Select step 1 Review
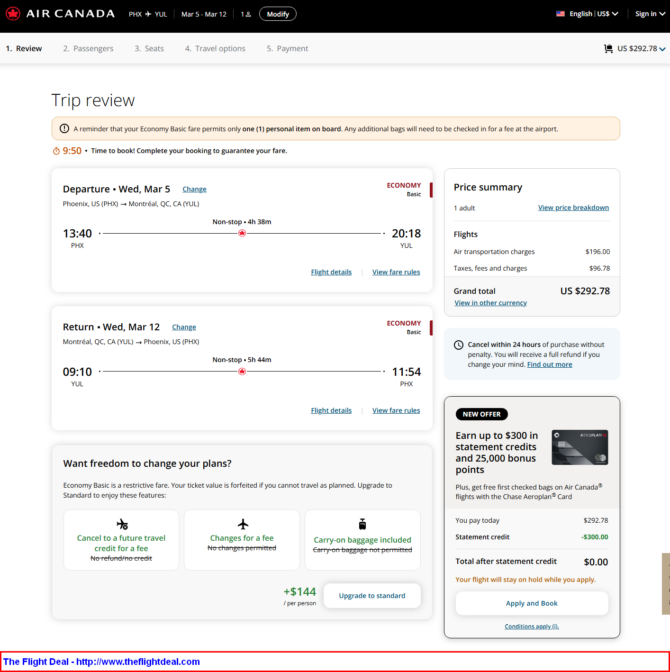 point(24,48)
